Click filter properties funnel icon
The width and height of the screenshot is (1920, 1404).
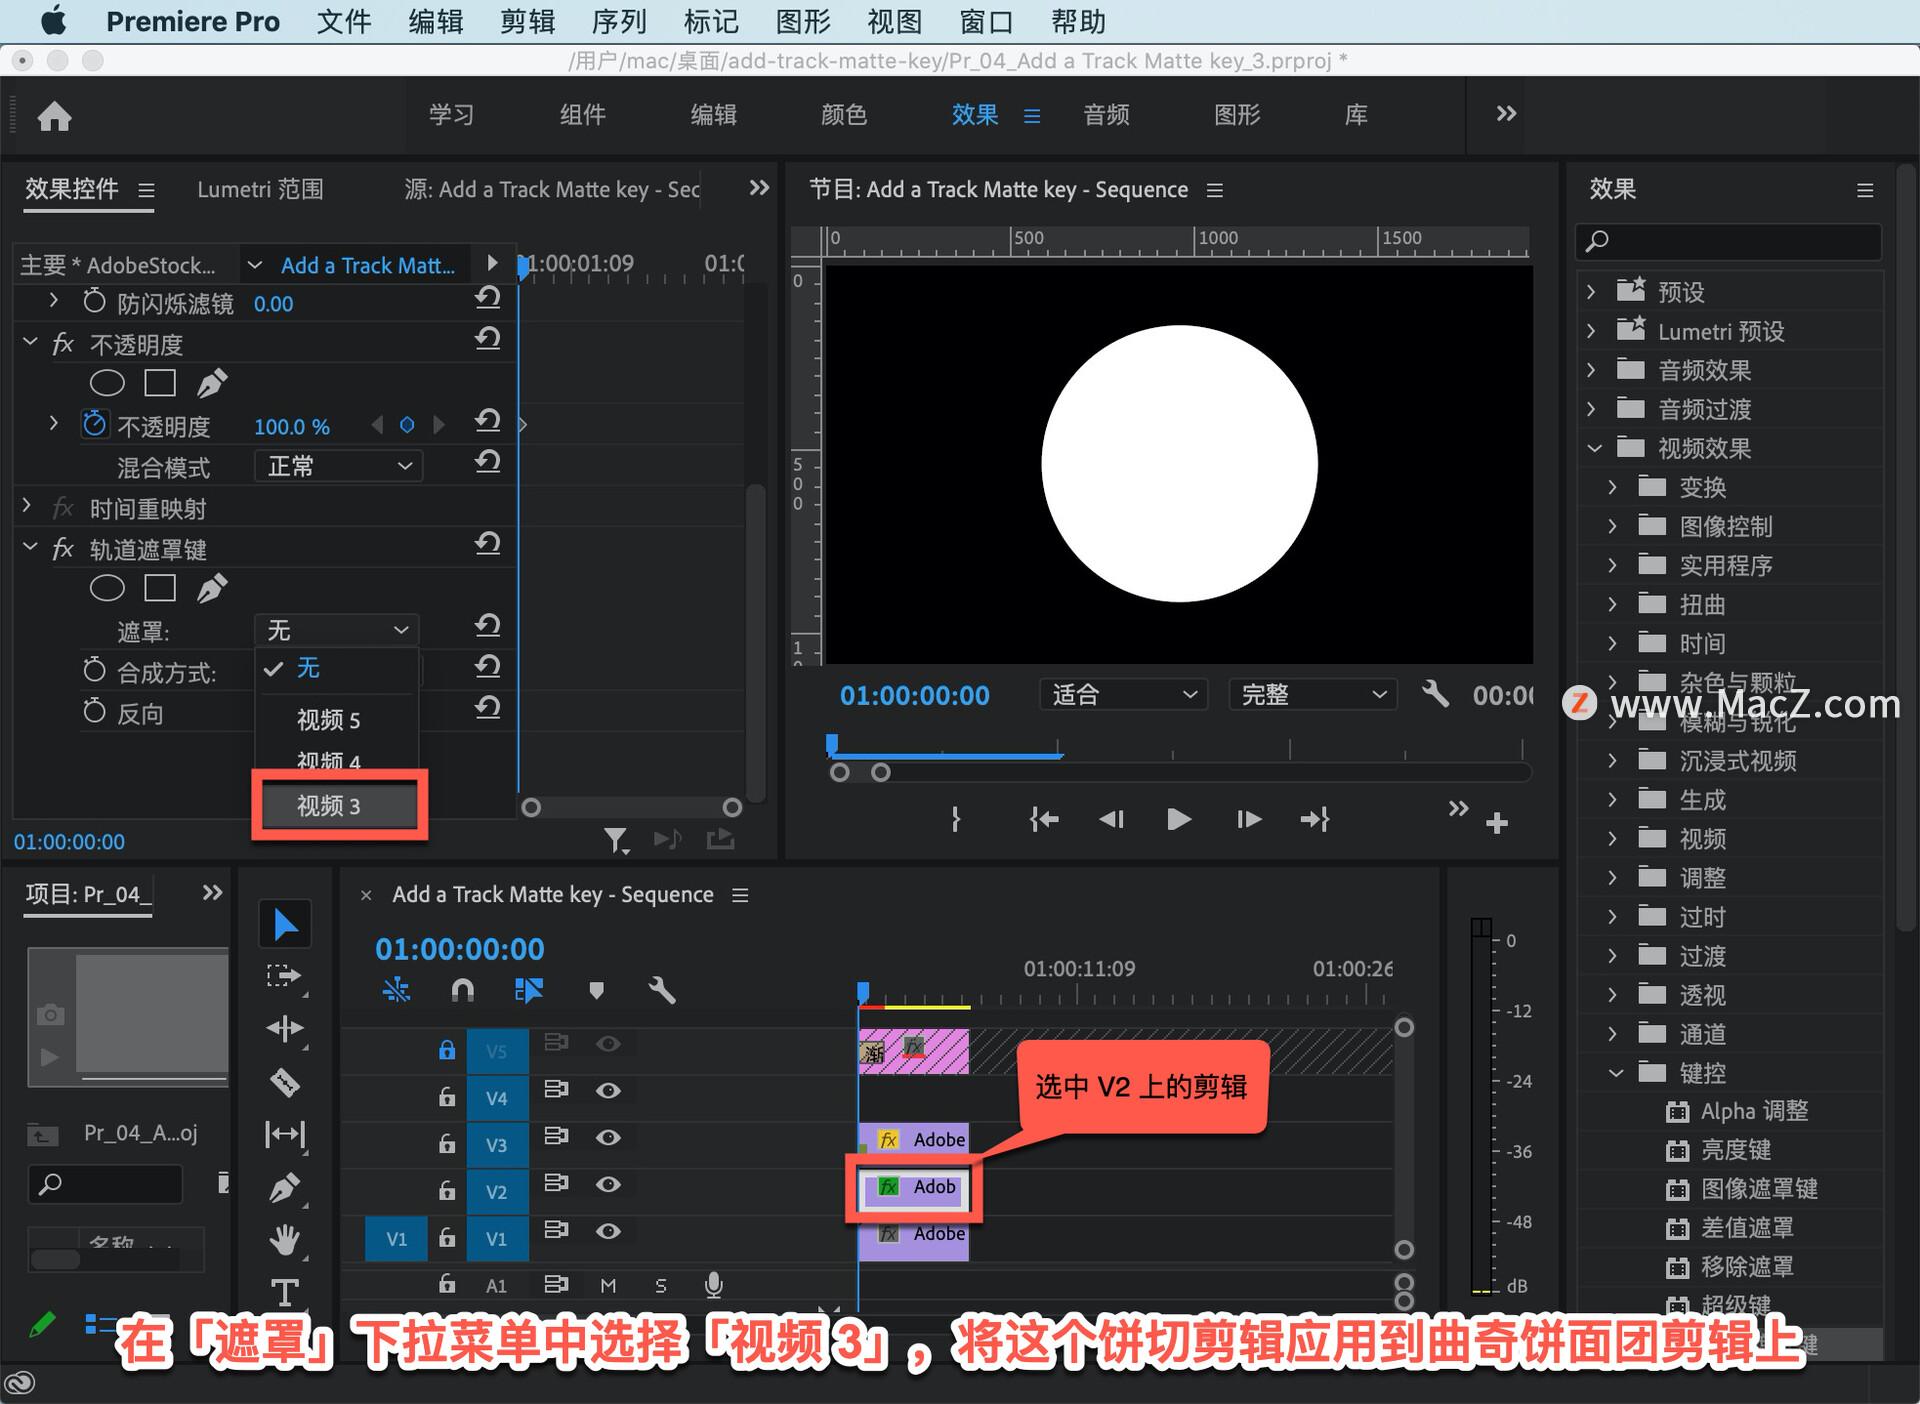pyautogui.click(x=616, y=840)
